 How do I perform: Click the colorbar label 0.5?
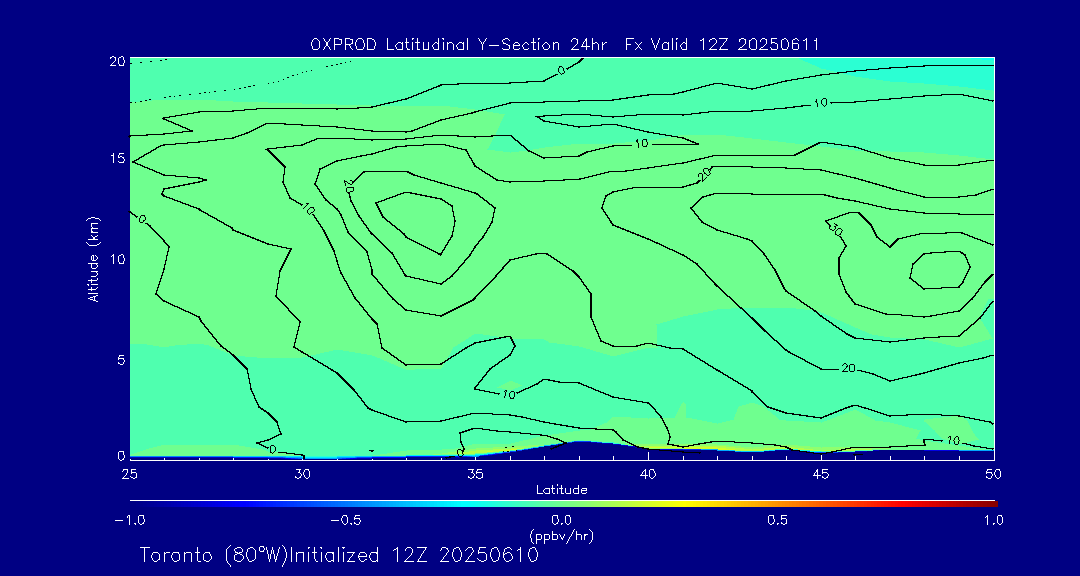(x=778, y=521)
